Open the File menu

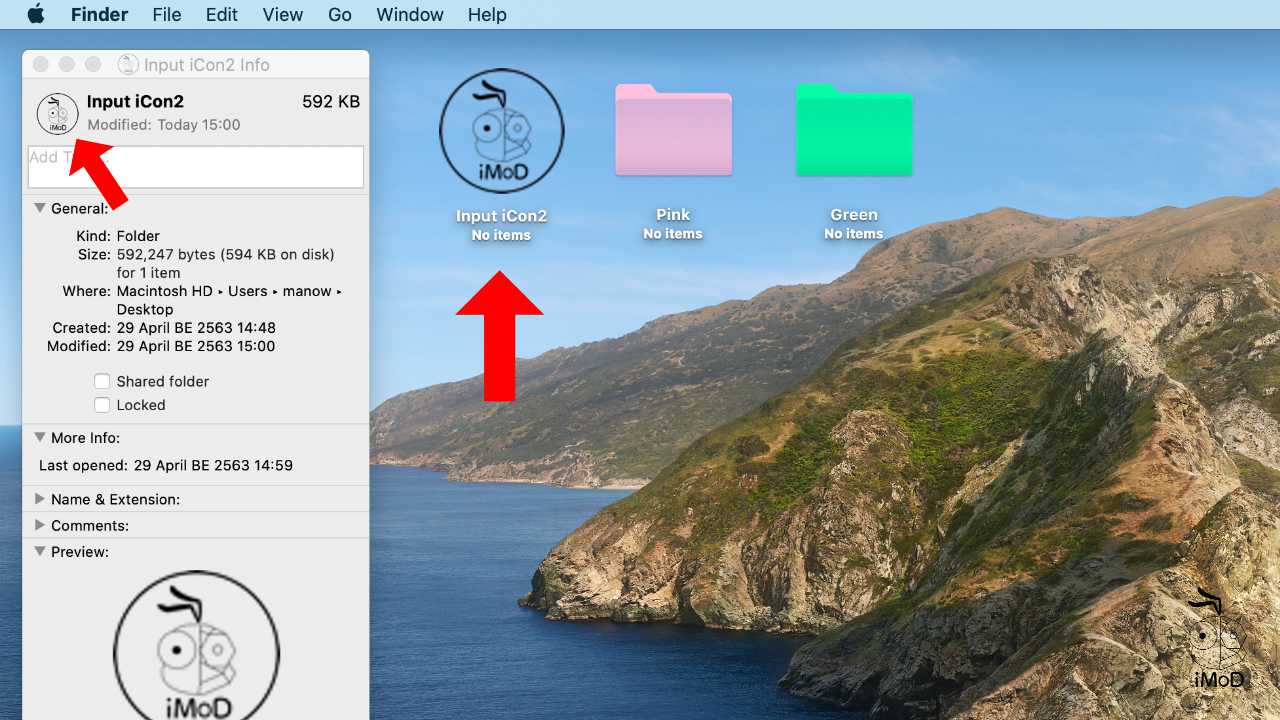coord(167,14)
